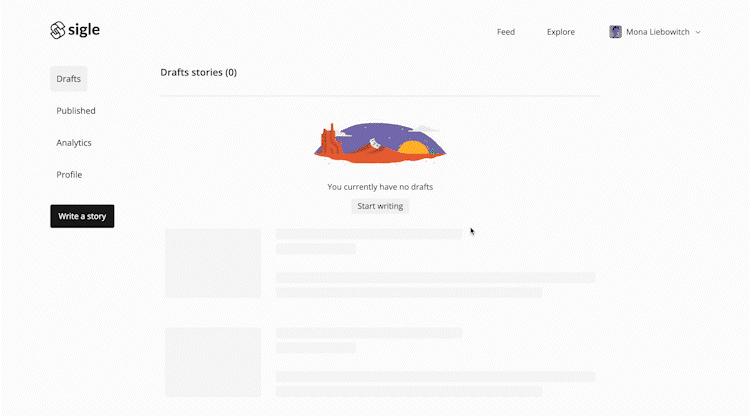The image size is (750, 417).
Task: Open the Explore page
Action: coord(561,32)
